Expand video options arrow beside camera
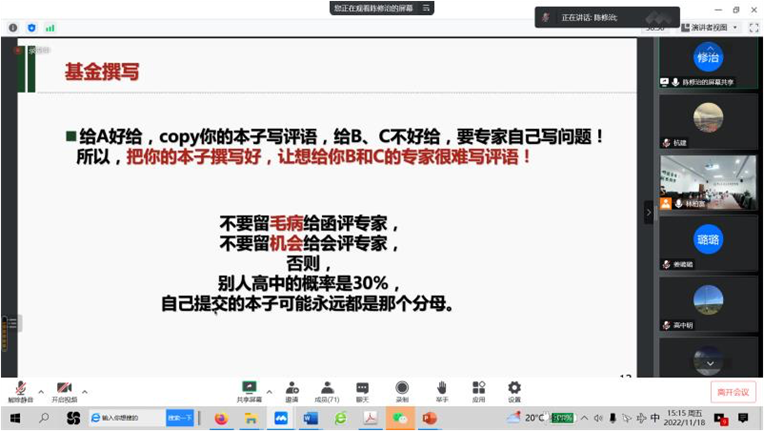Screen dimensions: 764x431 tap(85, 392)
